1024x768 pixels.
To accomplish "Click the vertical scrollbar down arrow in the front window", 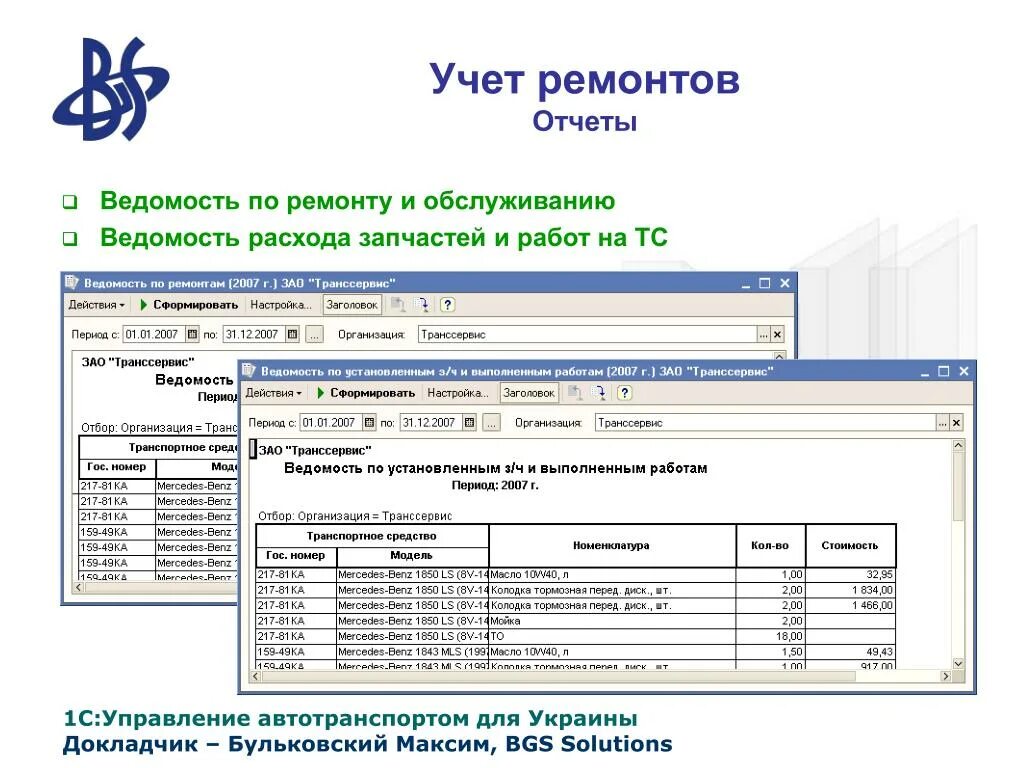I will point(958,664).
